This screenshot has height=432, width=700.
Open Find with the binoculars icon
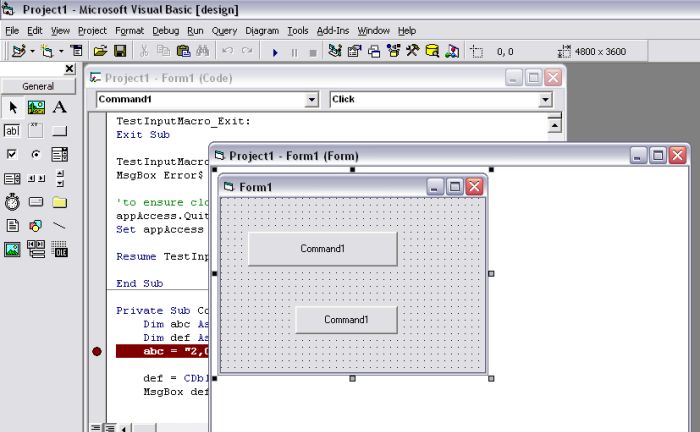pyautogui.click(x=203, y=51)
